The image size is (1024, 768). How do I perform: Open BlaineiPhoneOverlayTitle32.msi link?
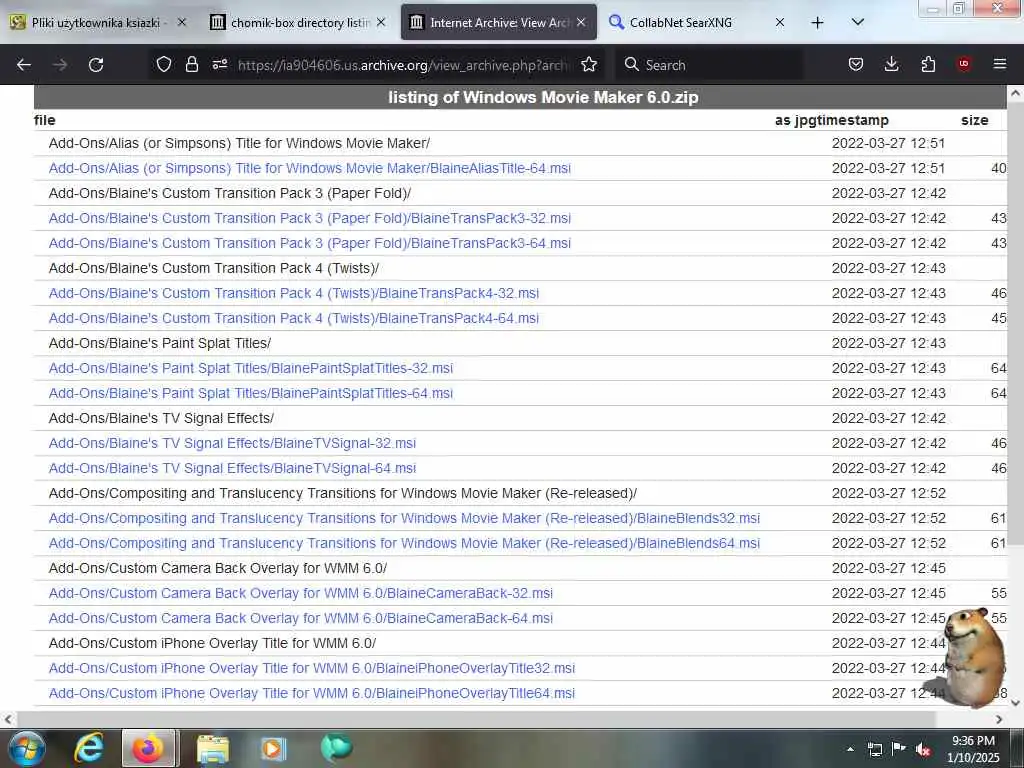[312, 669]
